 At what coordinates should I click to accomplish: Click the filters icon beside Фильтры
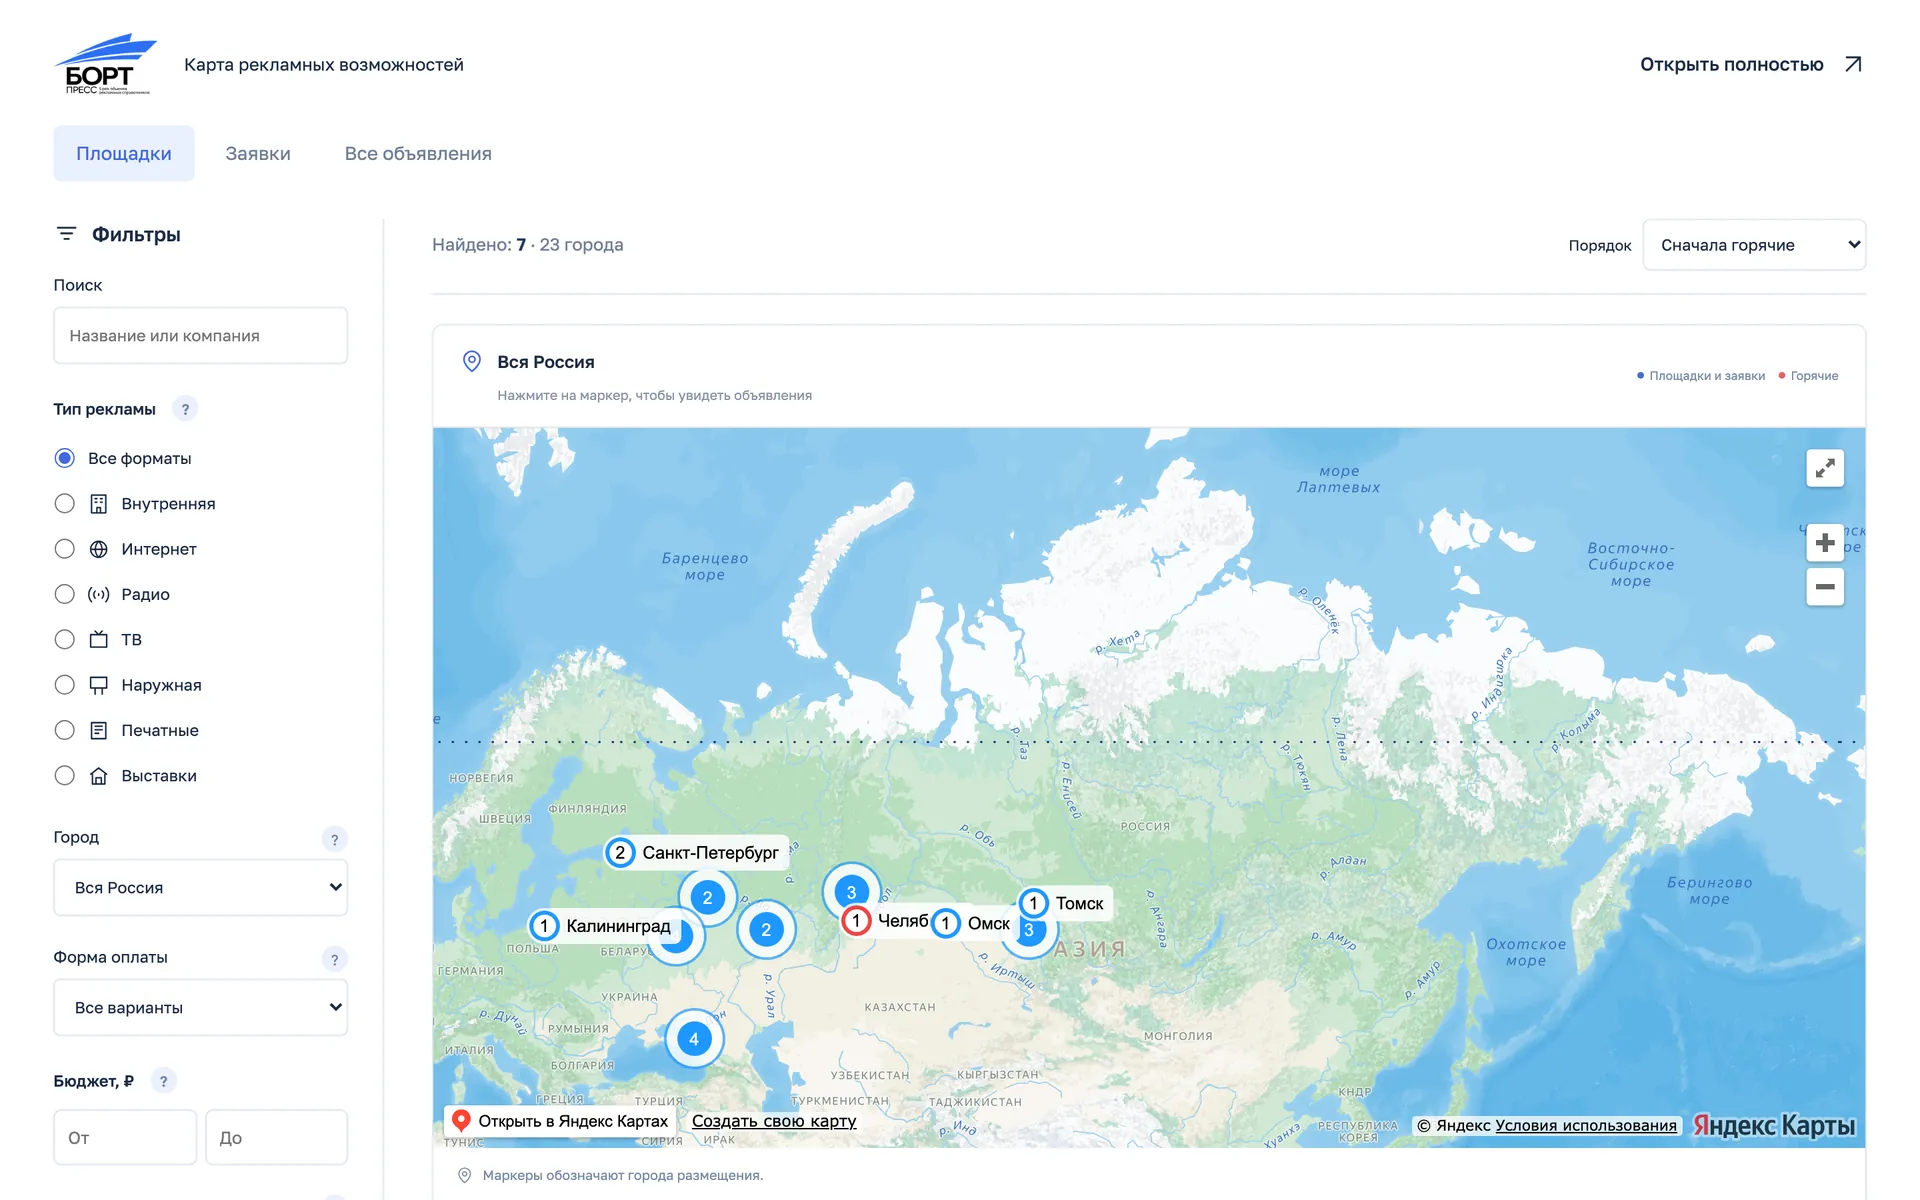coord(66,234)
